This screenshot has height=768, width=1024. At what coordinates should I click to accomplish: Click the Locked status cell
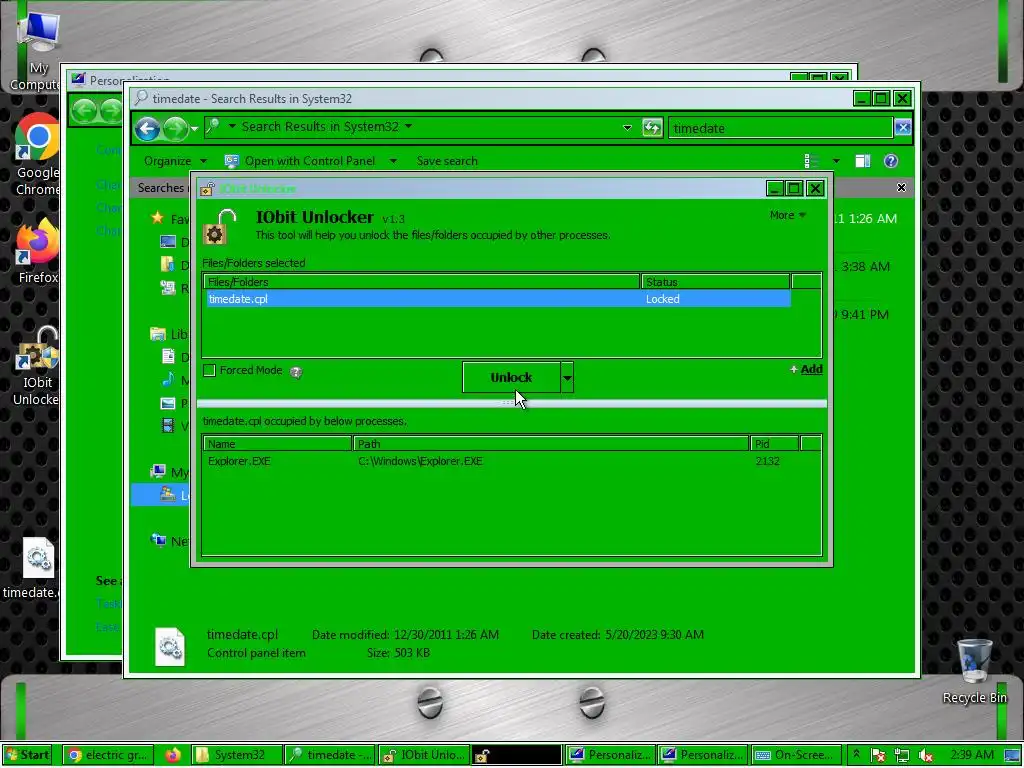(x=662, y=299)
